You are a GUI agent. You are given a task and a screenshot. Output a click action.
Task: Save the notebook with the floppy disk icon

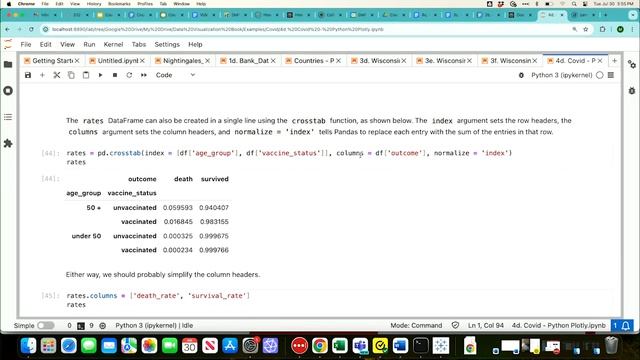[28, 75]
